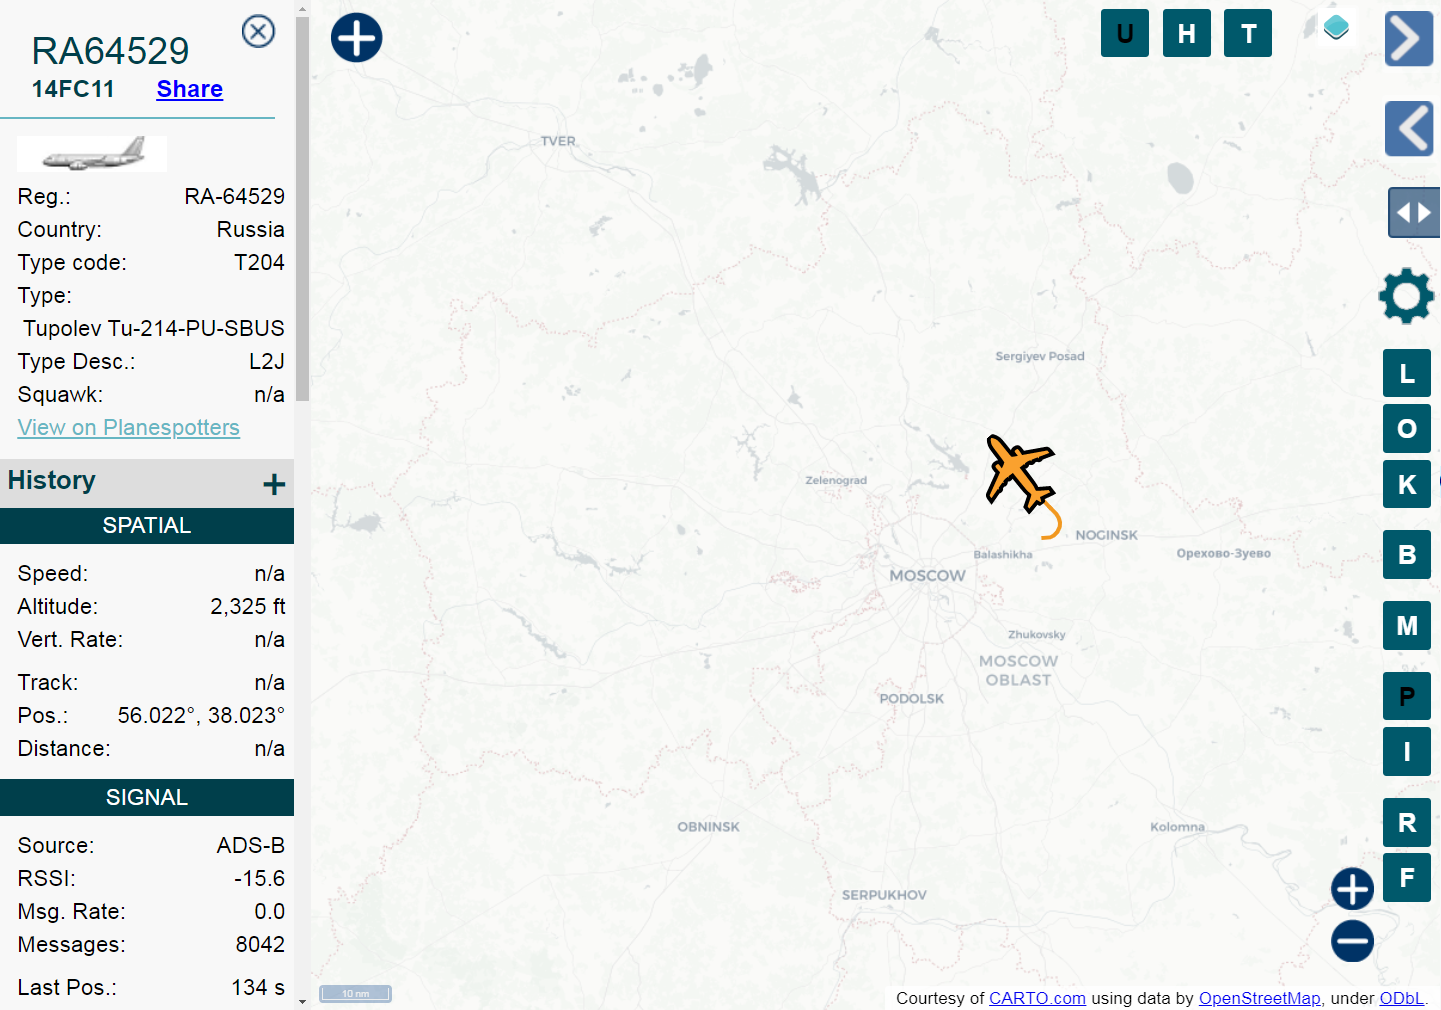Screen dimensions: 1441x1010
Task: Toggle the T map button
Action: click(1248, 33)
